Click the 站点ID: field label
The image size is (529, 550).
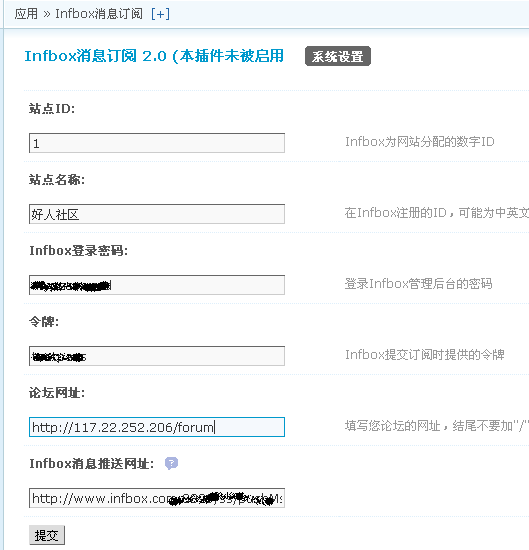coord(52,109)
